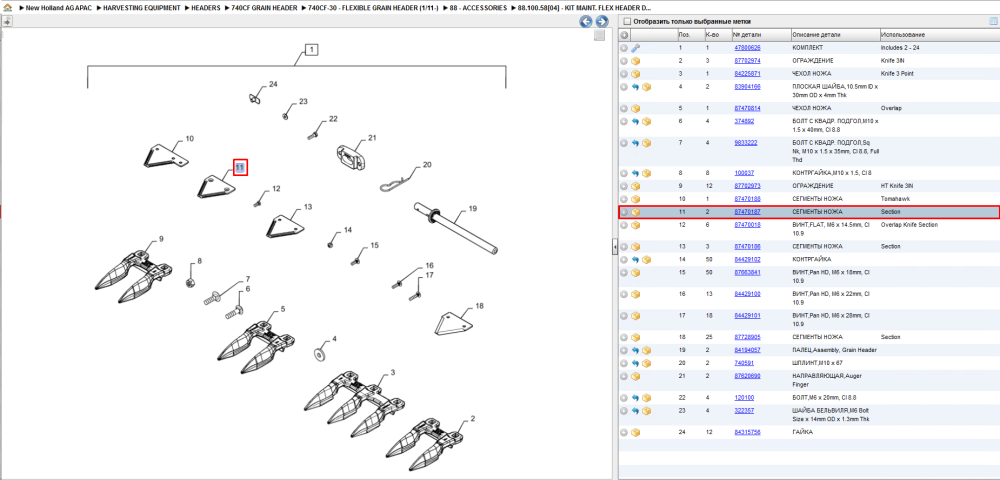The width and height of the screenshot is (1000, 480).
Task: Click the box icon for part 87663841
Action: [636, 272]
